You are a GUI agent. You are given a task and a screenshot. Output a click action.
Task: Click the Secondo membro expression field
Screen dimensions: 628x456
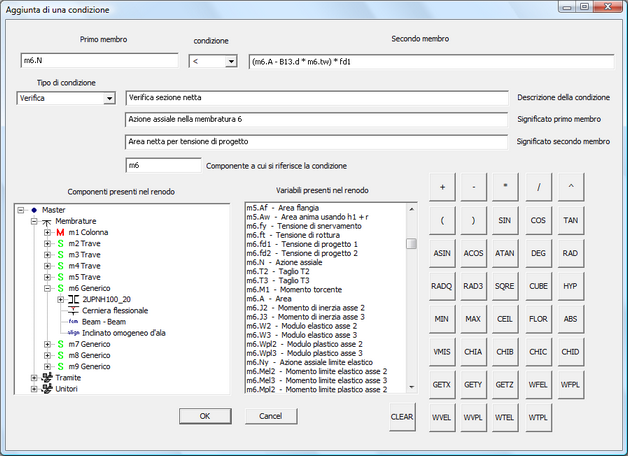click(x=430, y=61)
